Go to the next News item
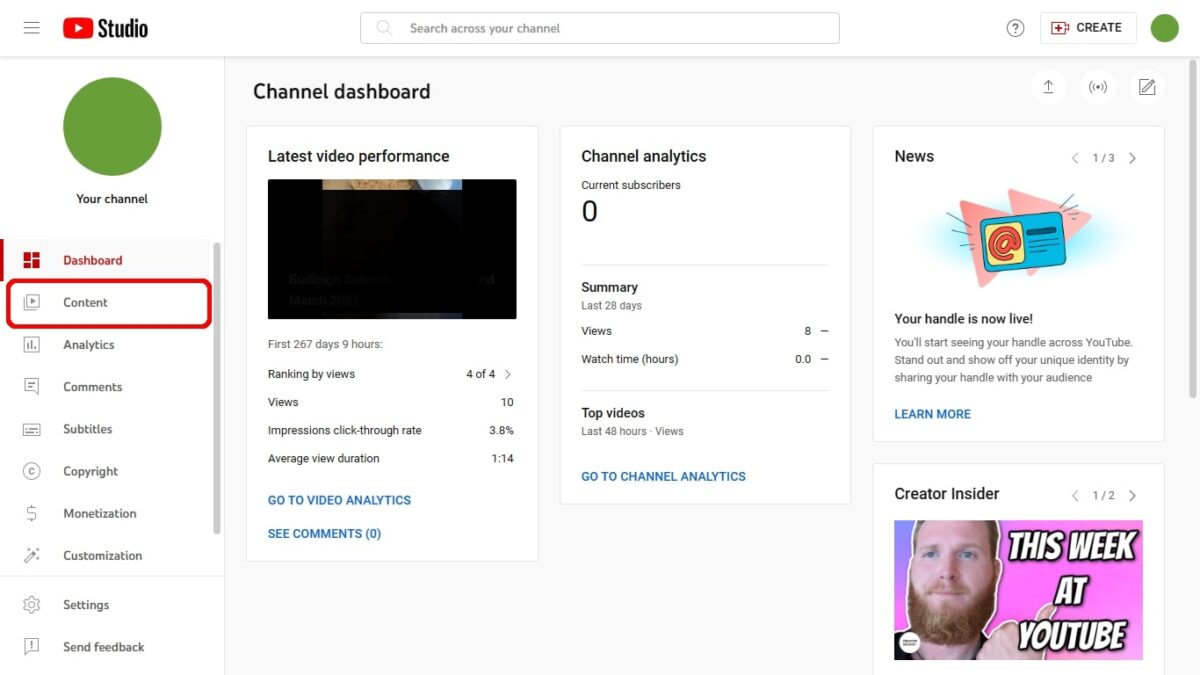Viewport: 1200px width, 675px height. [x=1132, y=158]
